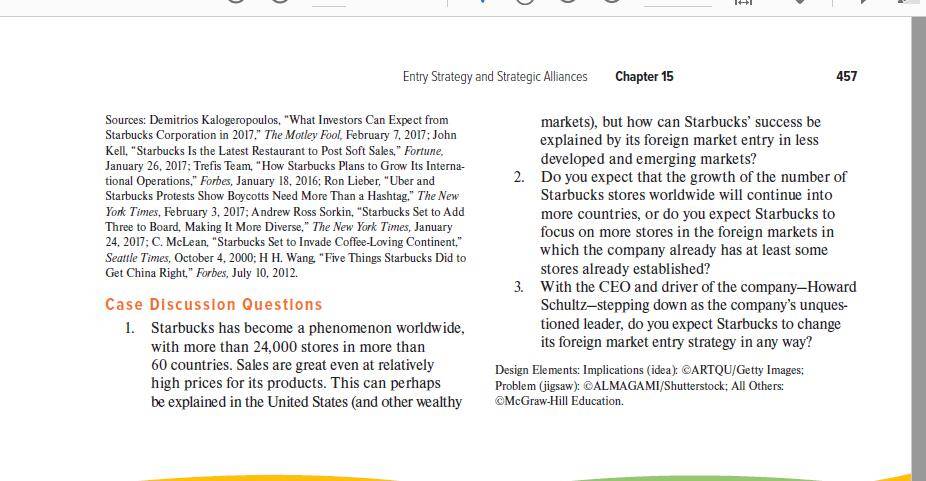Click the page number '457'
Viewport: 926px width, 481px height.
846,76
